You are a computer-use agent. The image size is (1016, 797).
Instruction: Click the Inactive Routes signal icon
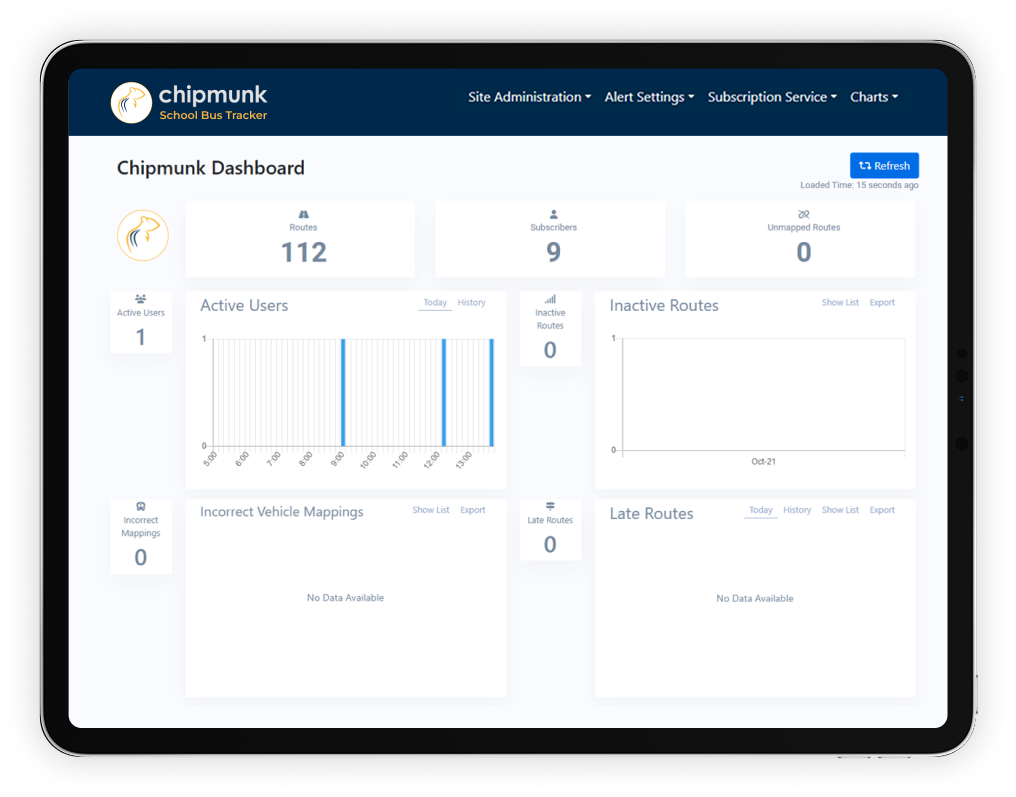pos(550,299)
